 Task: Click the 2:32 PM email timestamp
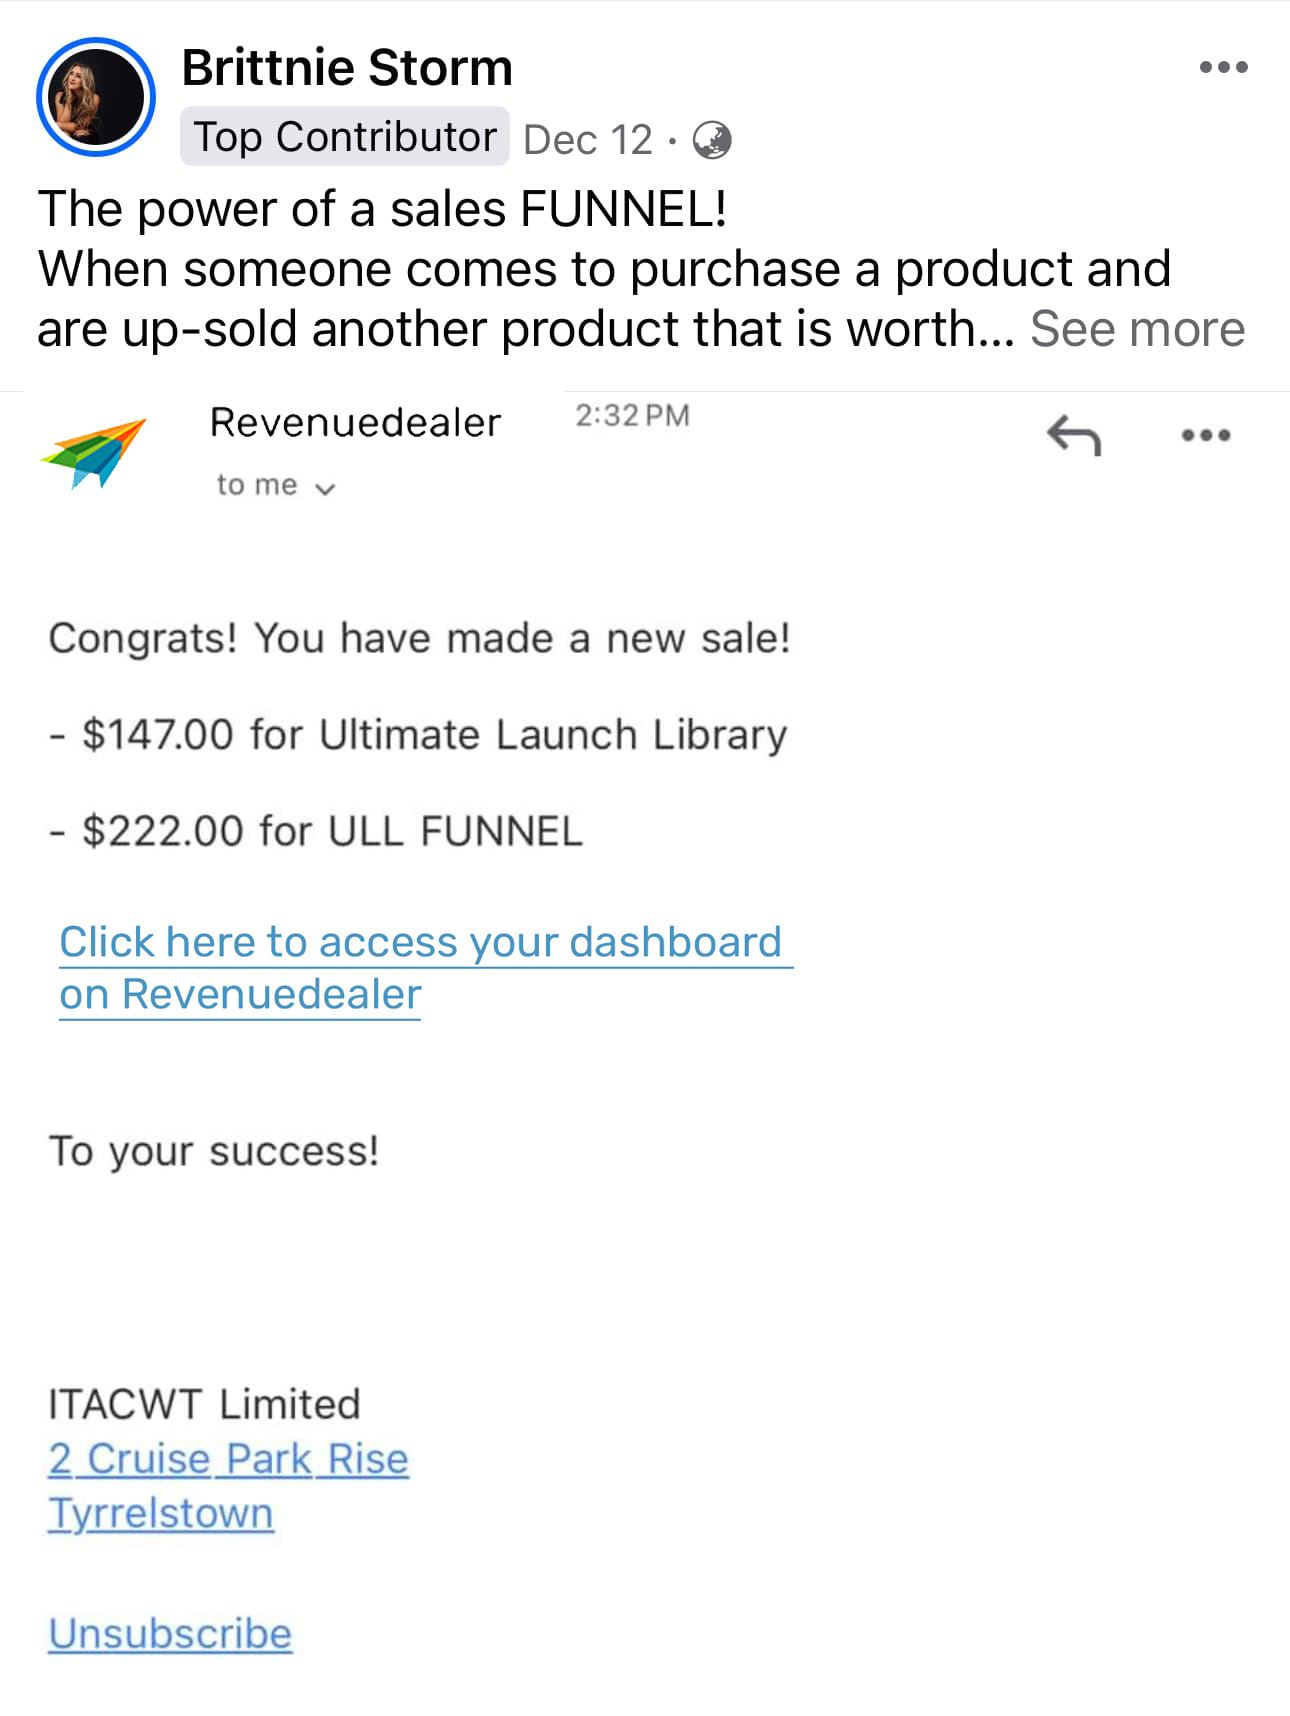click(632, 416)
